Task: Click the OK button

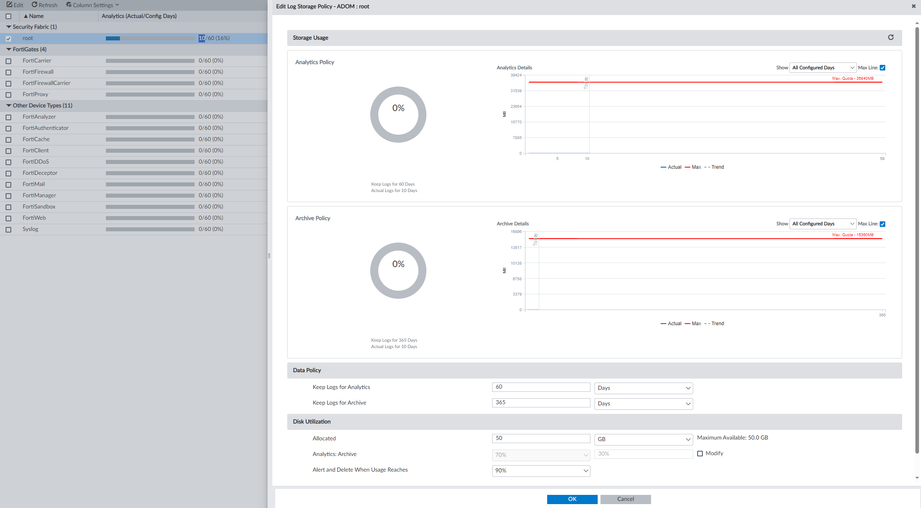Action: pos(572,499)
